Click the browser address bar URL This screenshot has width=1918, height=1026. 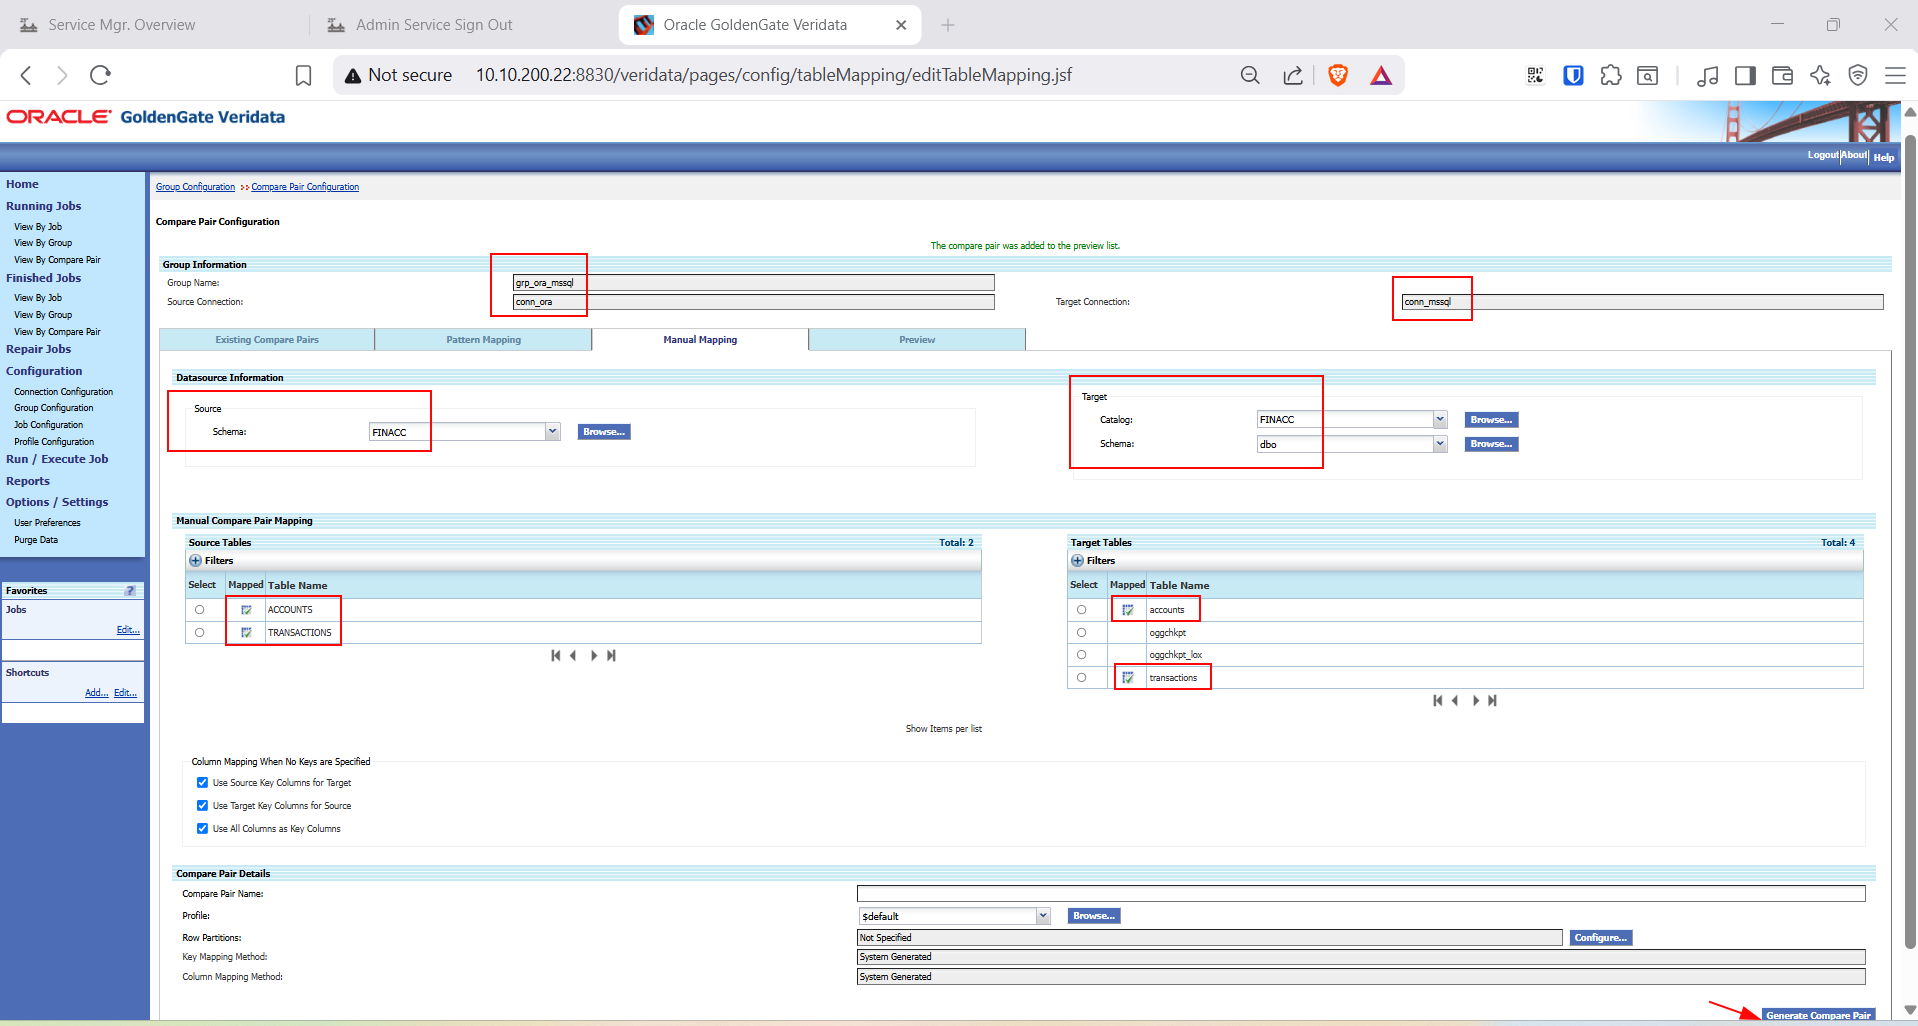pyautogui.click(x=774, y=75)
